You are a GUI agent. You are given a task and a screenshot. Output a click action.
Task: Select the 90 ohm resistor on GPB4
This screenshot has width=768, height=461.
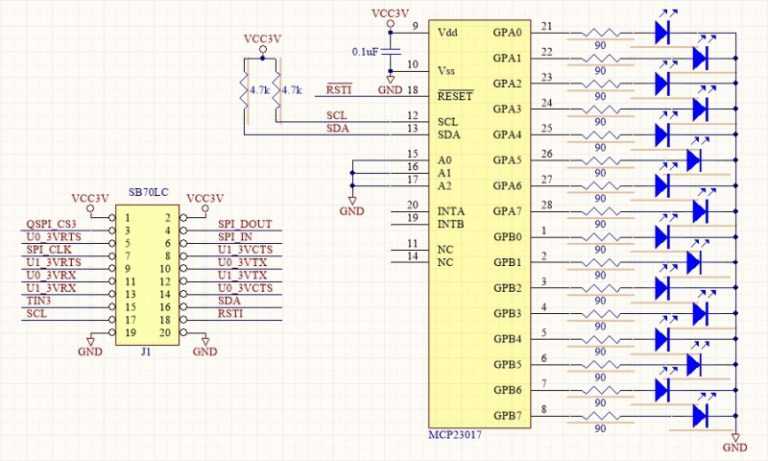600,339
